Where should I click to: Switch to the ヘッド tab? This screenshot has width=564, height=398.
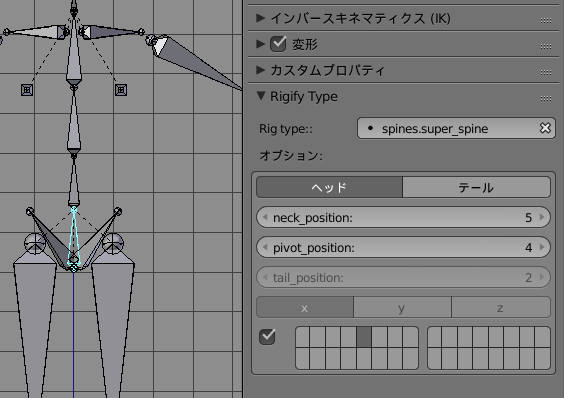[329, 187]
